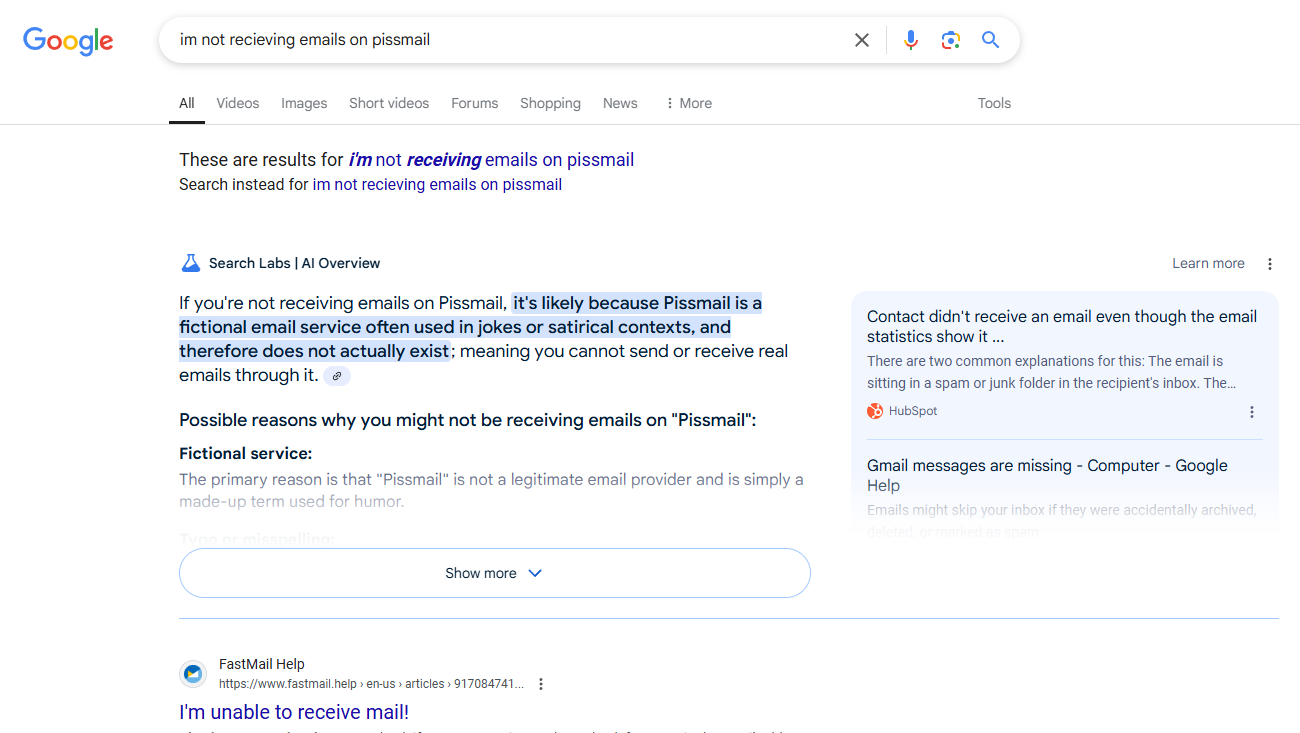Click the highlighted AI Overview answer text

pyautogui.click(x=470, y=327)
